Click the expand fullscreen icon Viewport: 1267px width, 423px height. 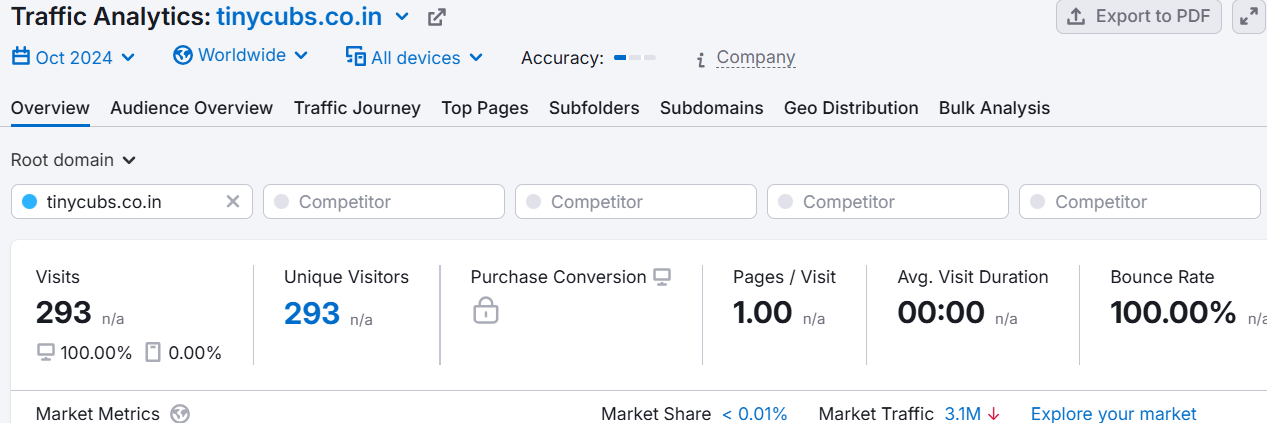[1249, 16]
